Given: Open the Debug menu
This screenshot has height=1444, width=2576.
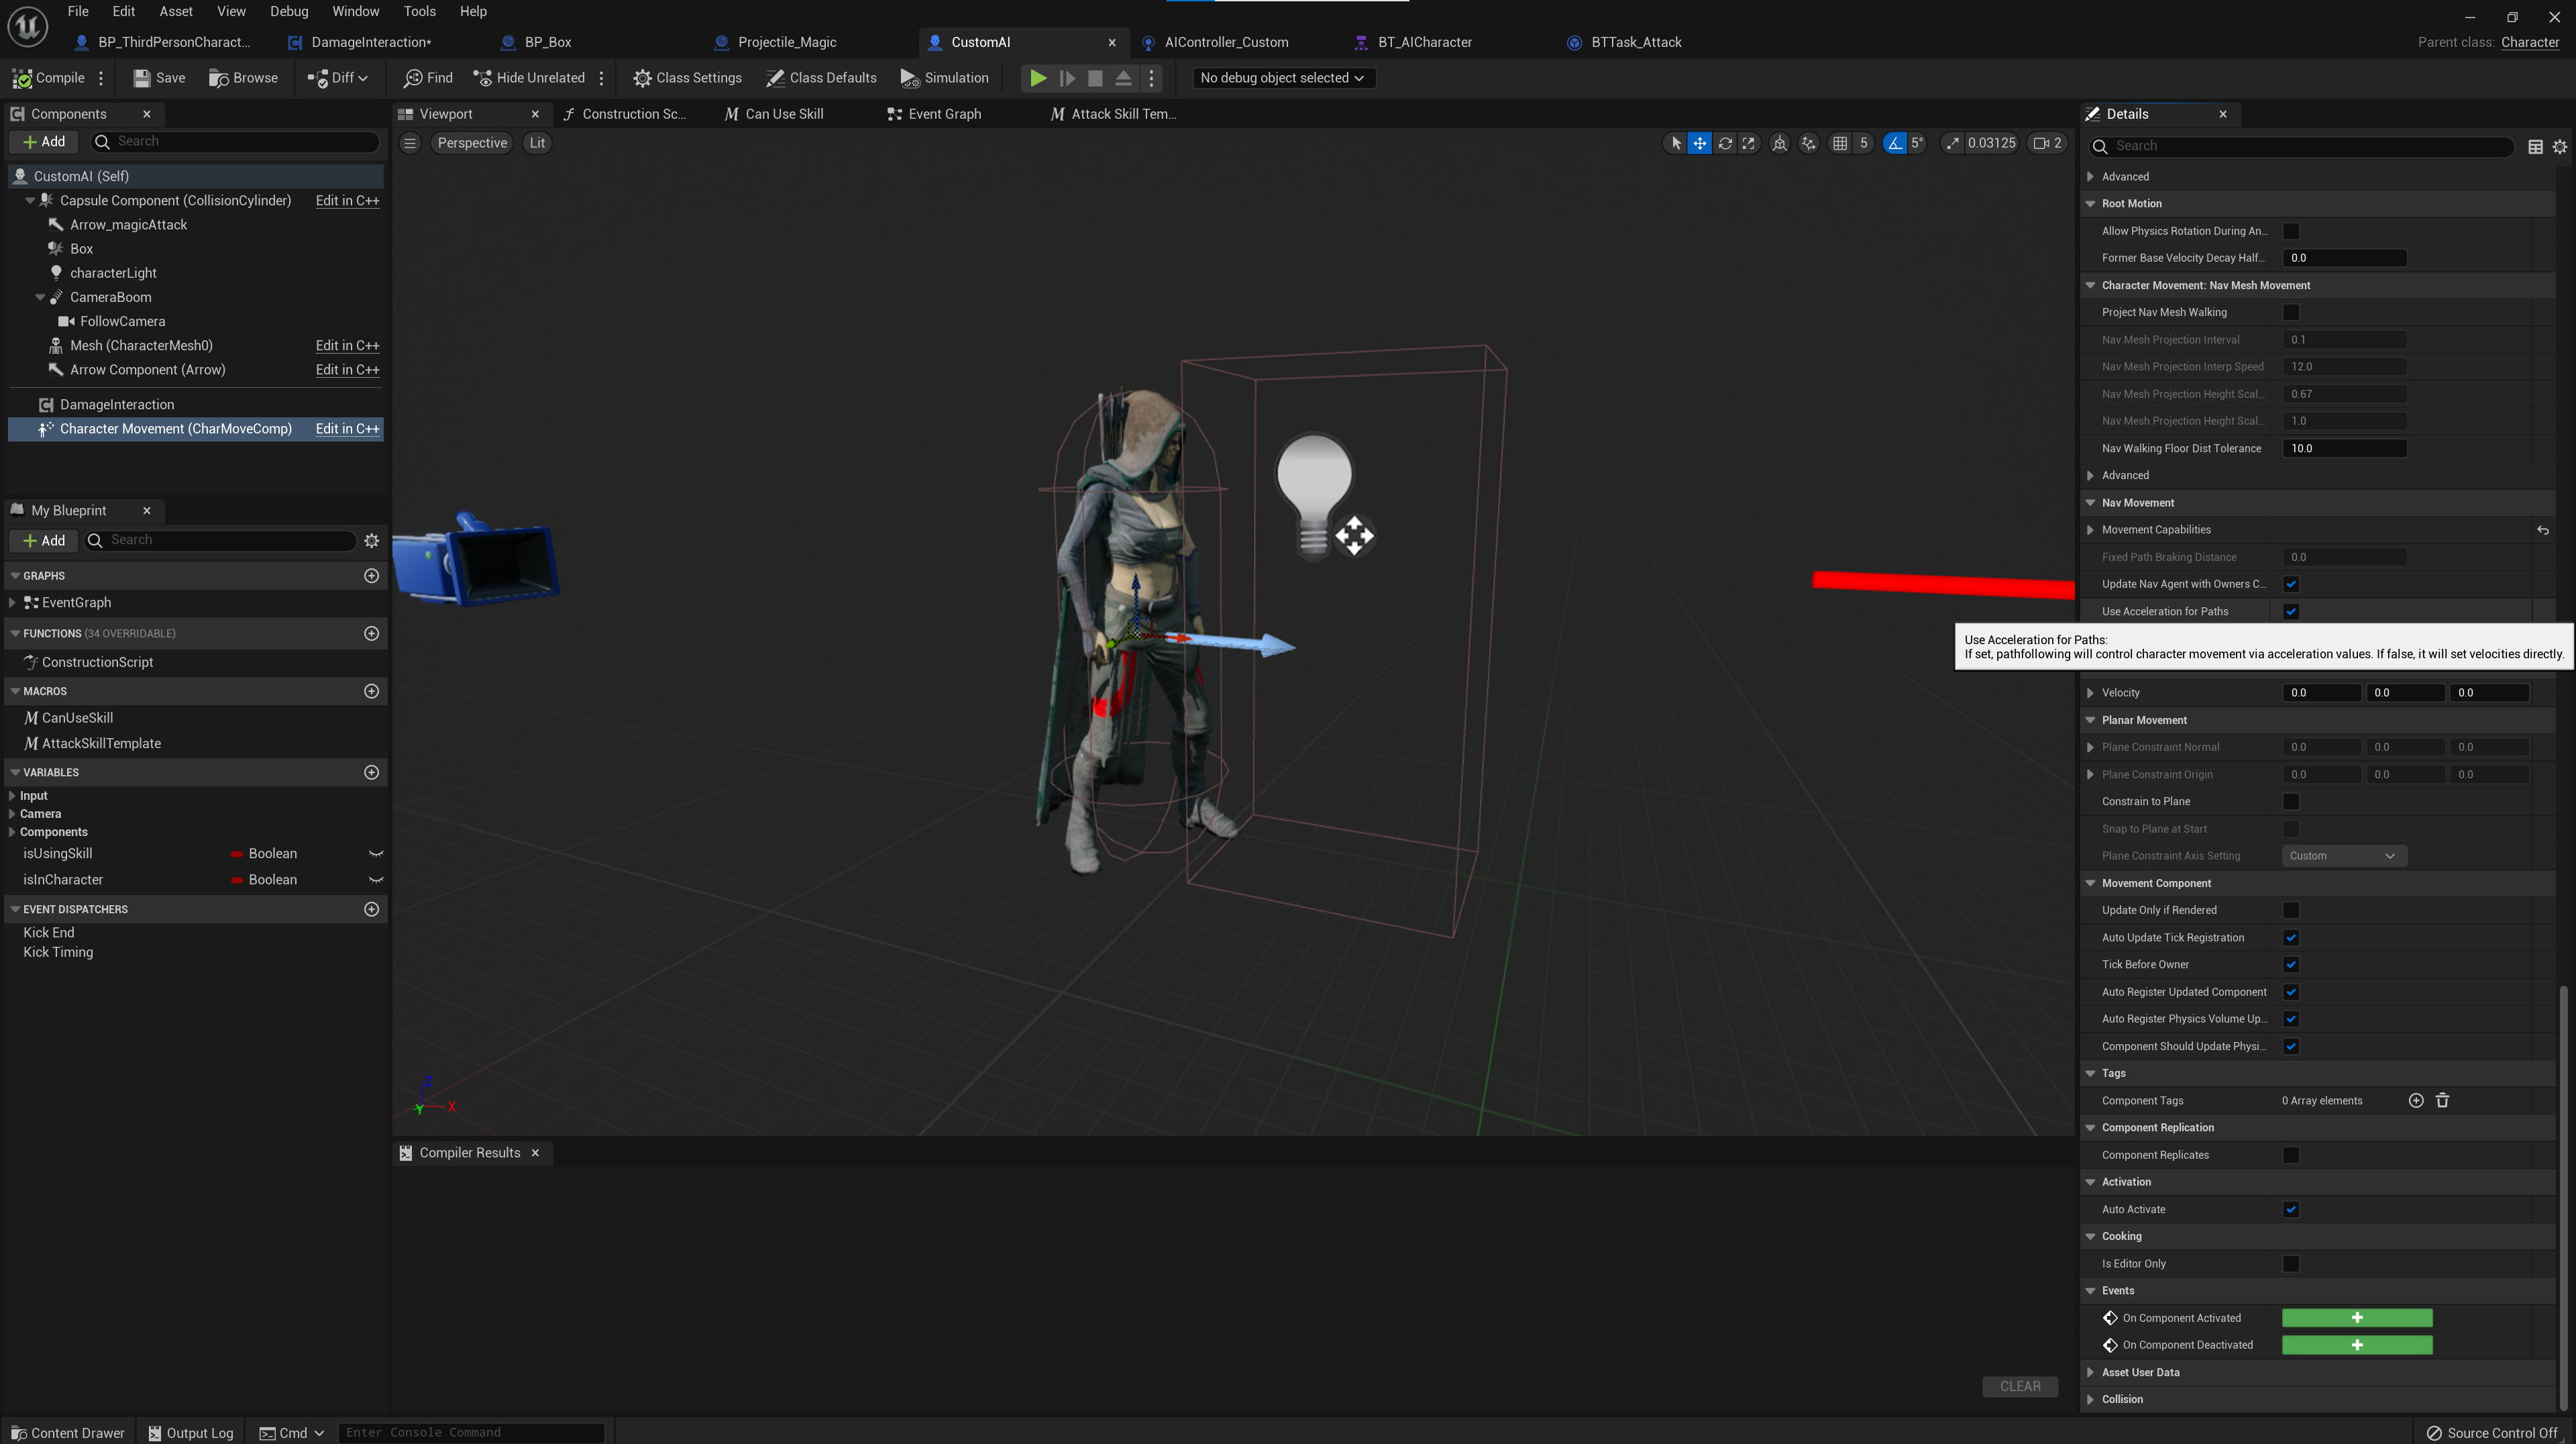Looking at the screenshot, I should click(289, 11).
